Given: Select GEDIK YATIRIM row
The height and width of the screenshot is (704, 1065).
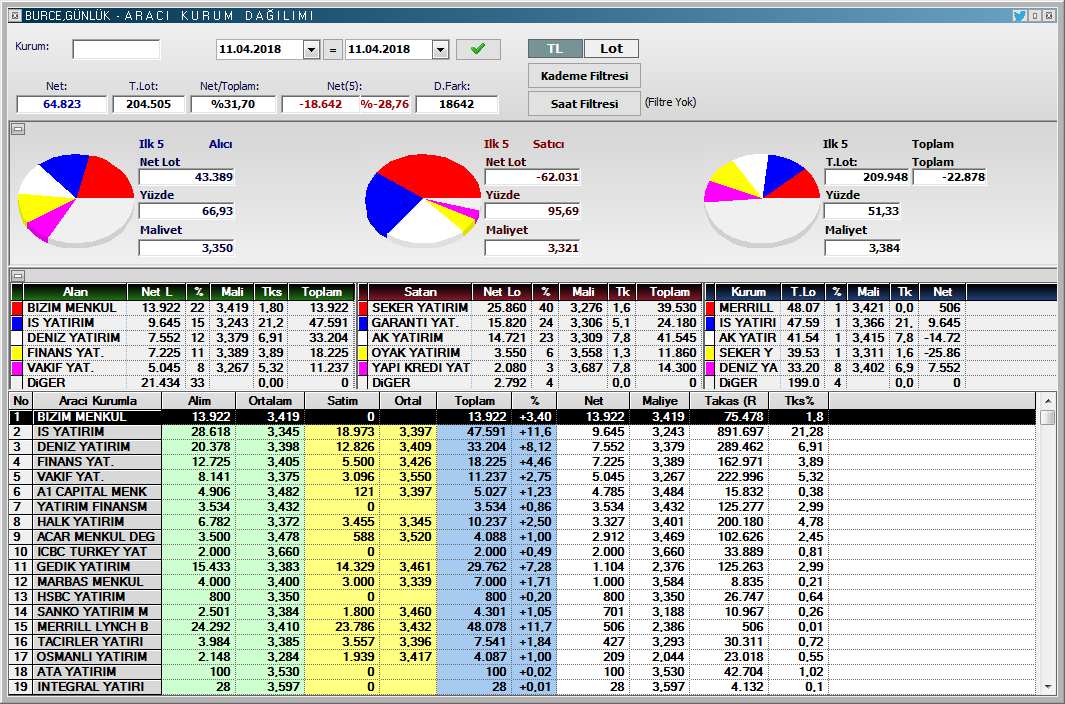Looking at the screenshot, I should point(522,566).
